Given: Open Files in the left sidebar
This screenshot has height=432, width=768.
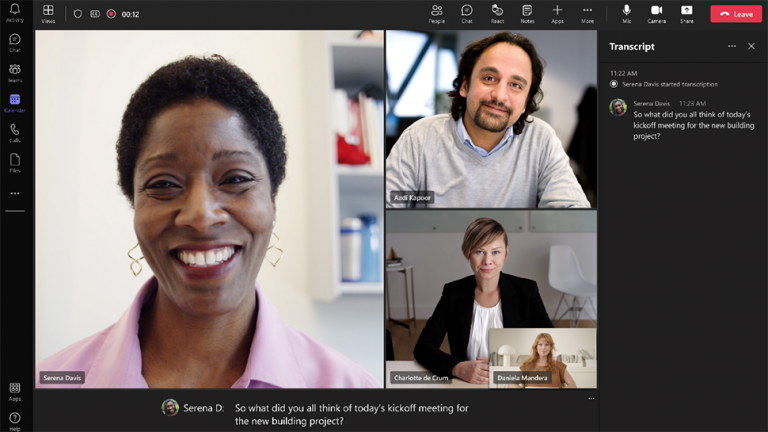Looking at the screenshot, I should tap(14, 162).
